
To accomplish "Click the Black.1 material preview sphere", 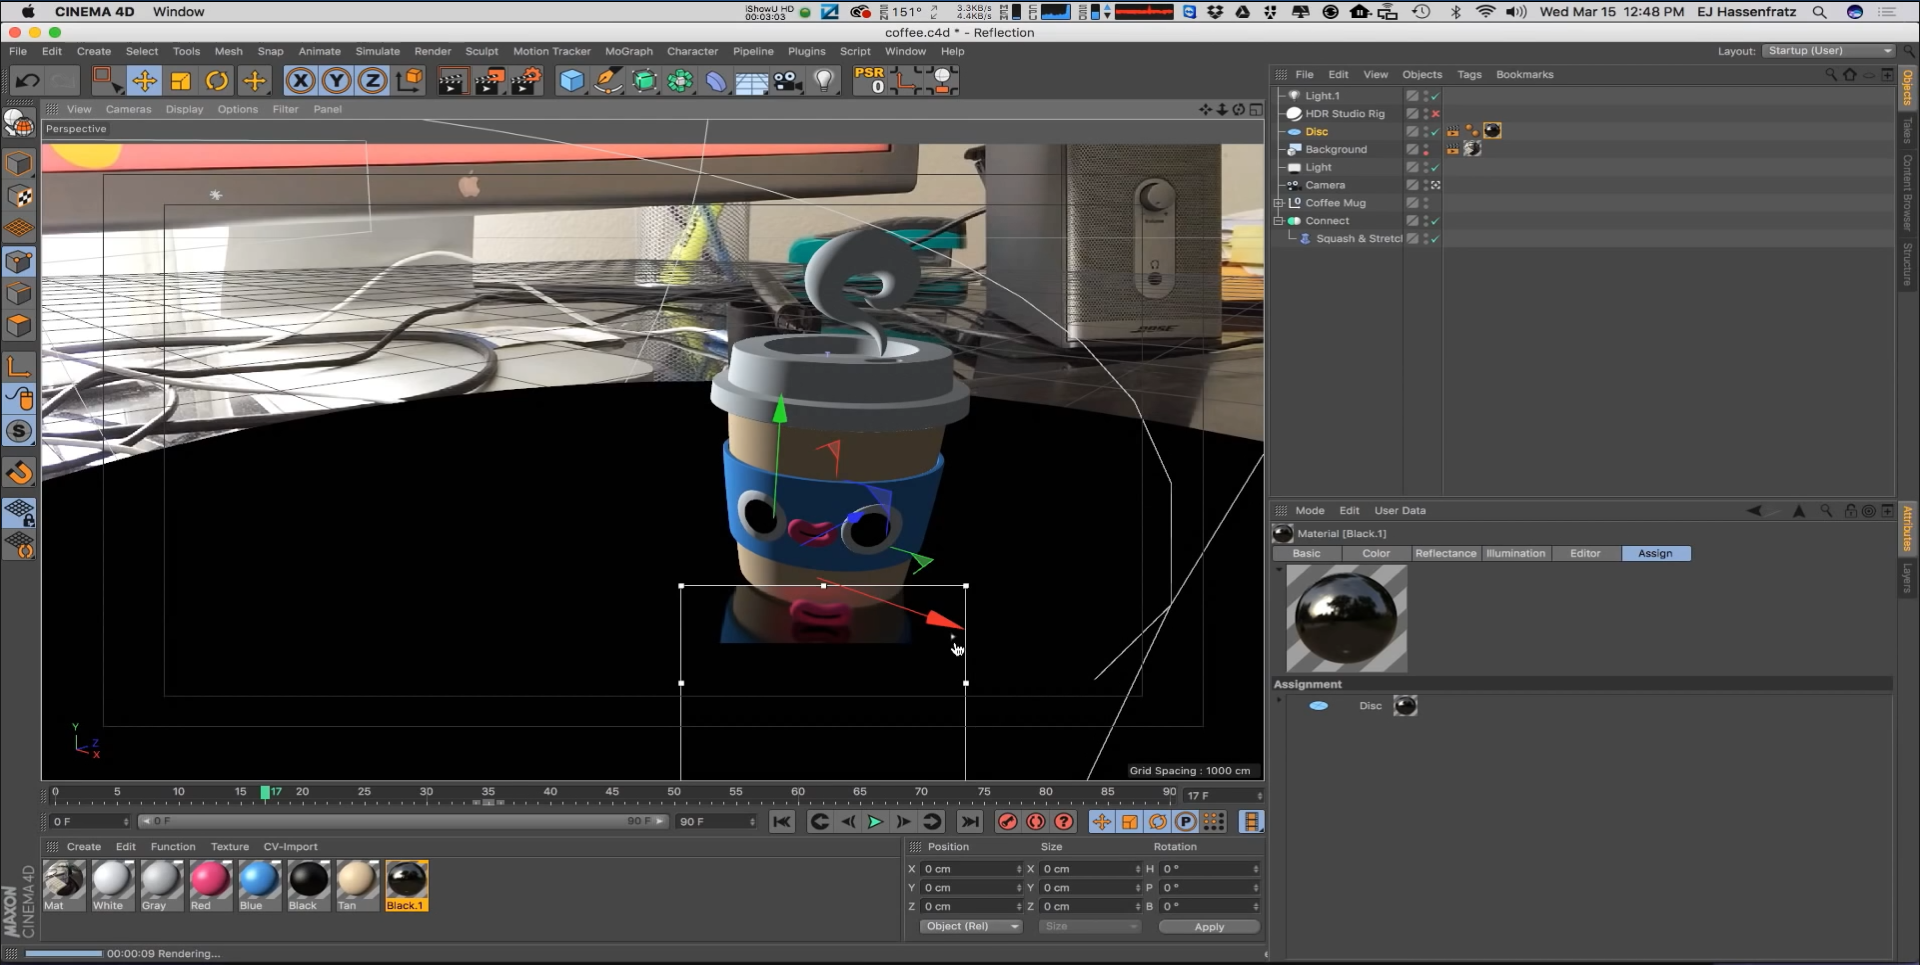I will click(x=1346, y=618).
